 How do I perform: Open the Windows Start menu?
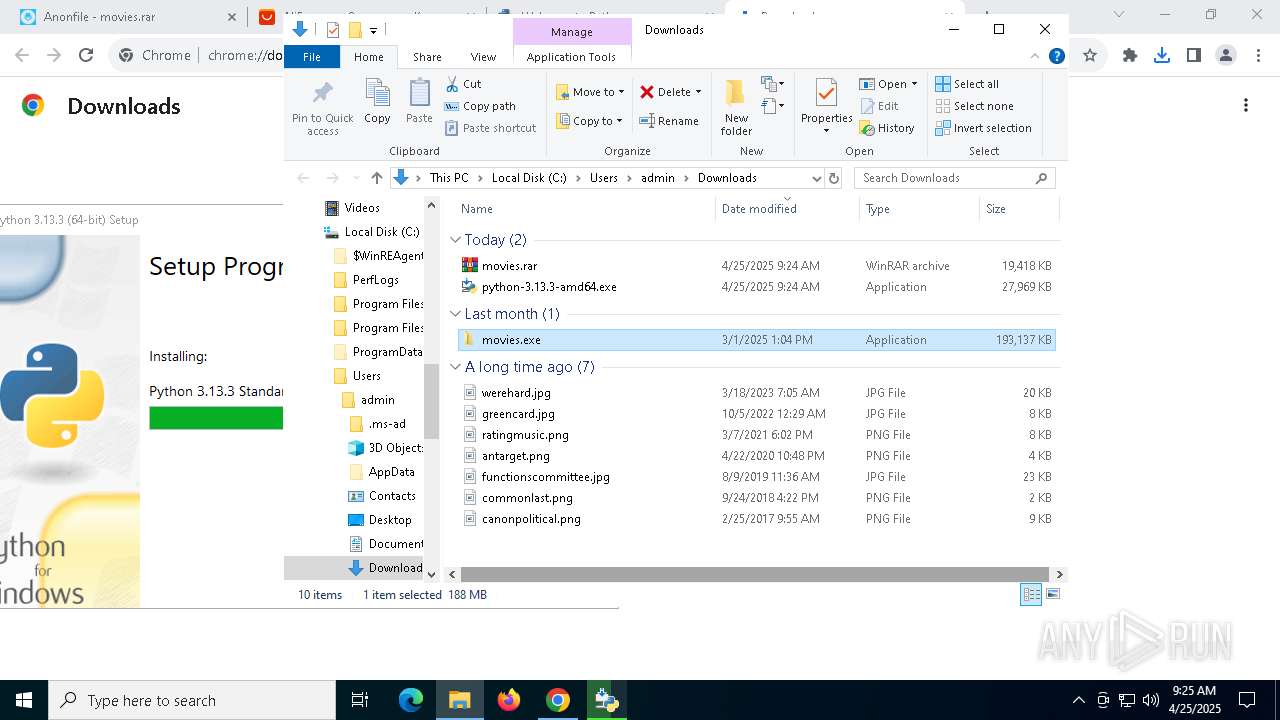click(24, 700)
